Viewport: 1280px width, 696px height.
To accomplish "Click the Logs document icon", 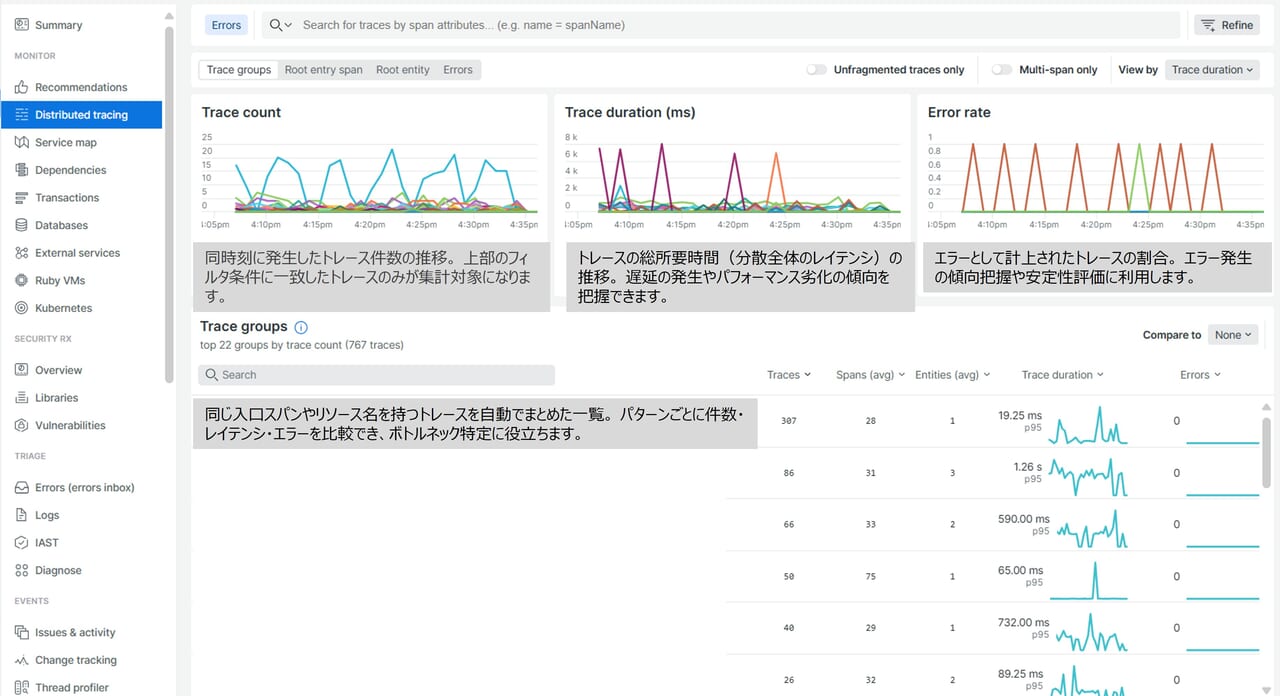I will pyautogui.click(x=22, y=515).
